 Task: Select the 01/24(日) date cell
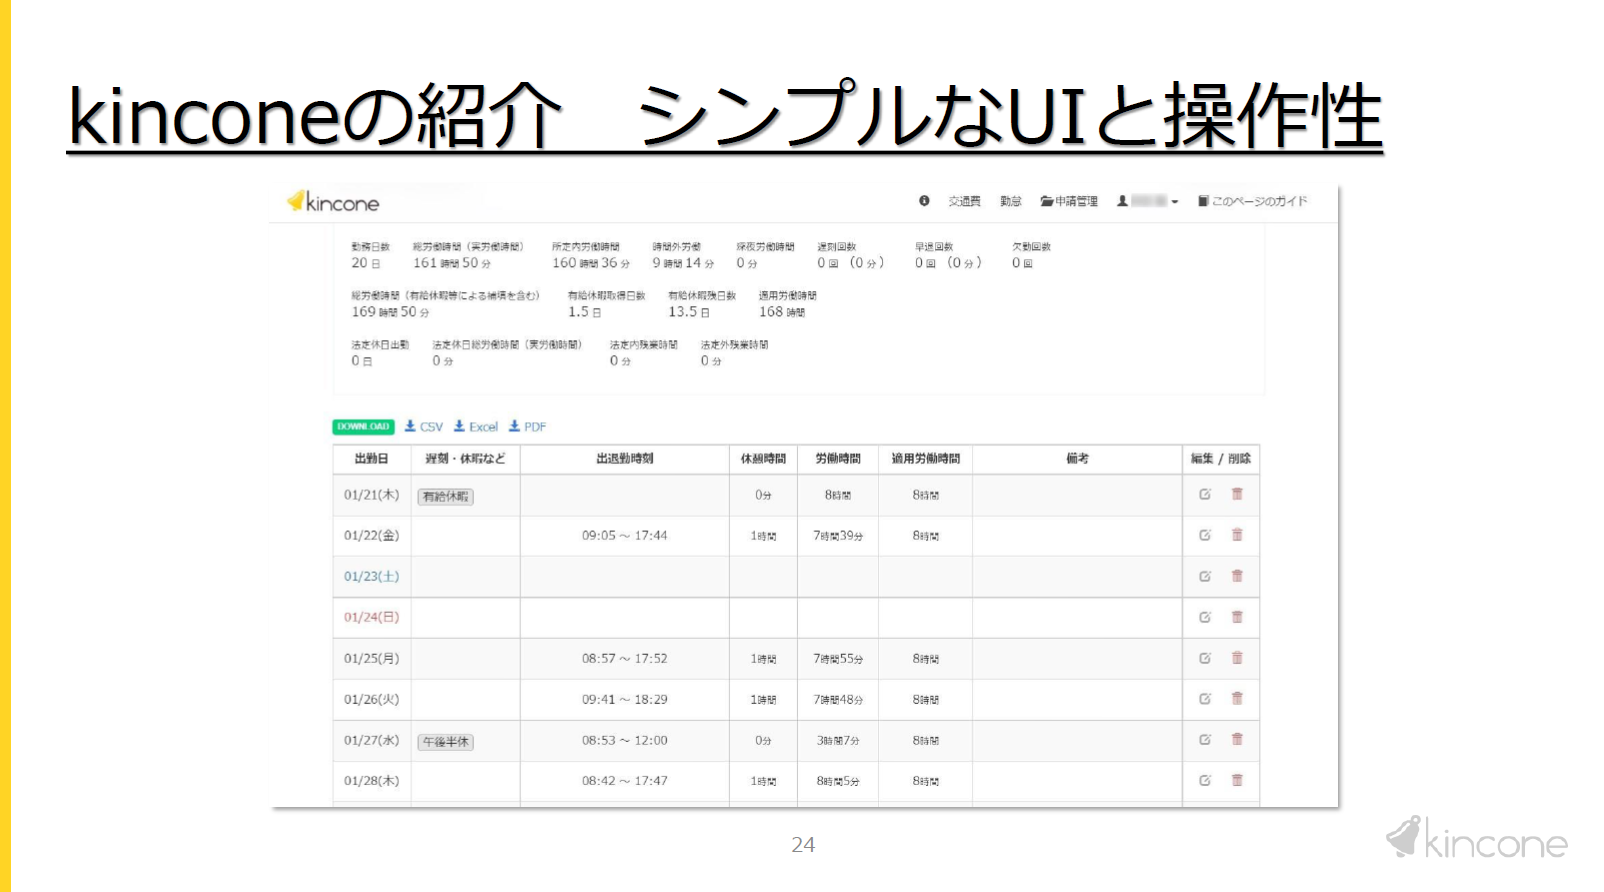tap(371, 618)
